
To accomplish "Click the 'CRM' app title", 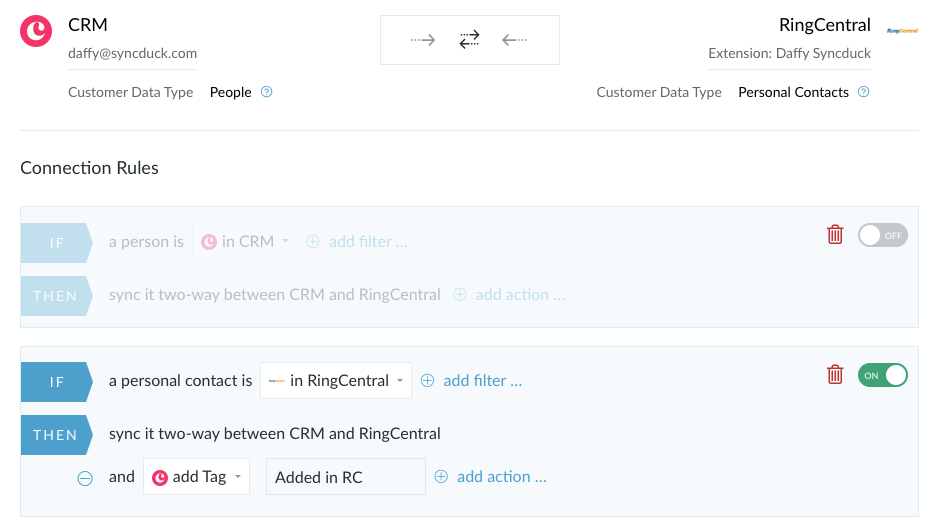I will tap(88, 25).
